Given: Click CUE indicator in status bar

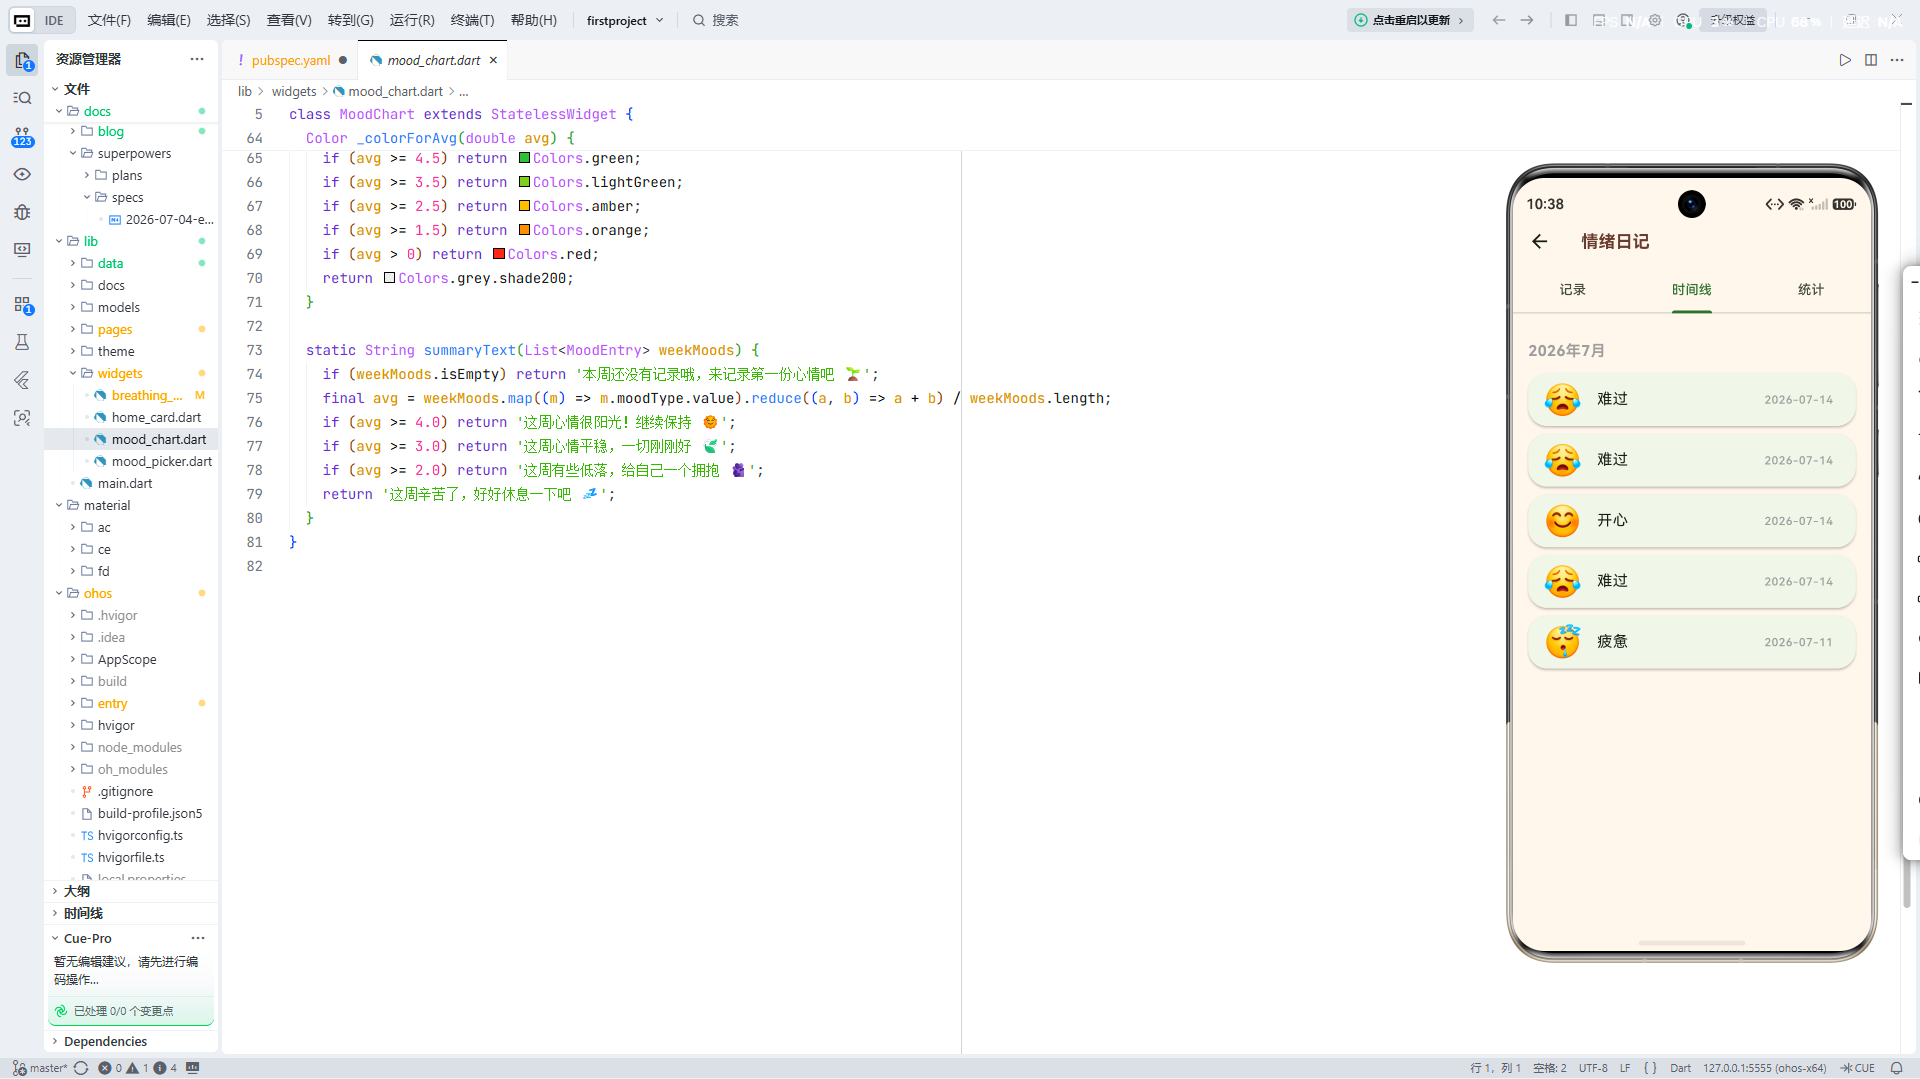Looking at the screenshot, I should pyautogui.click(x=1858, y=1068).
